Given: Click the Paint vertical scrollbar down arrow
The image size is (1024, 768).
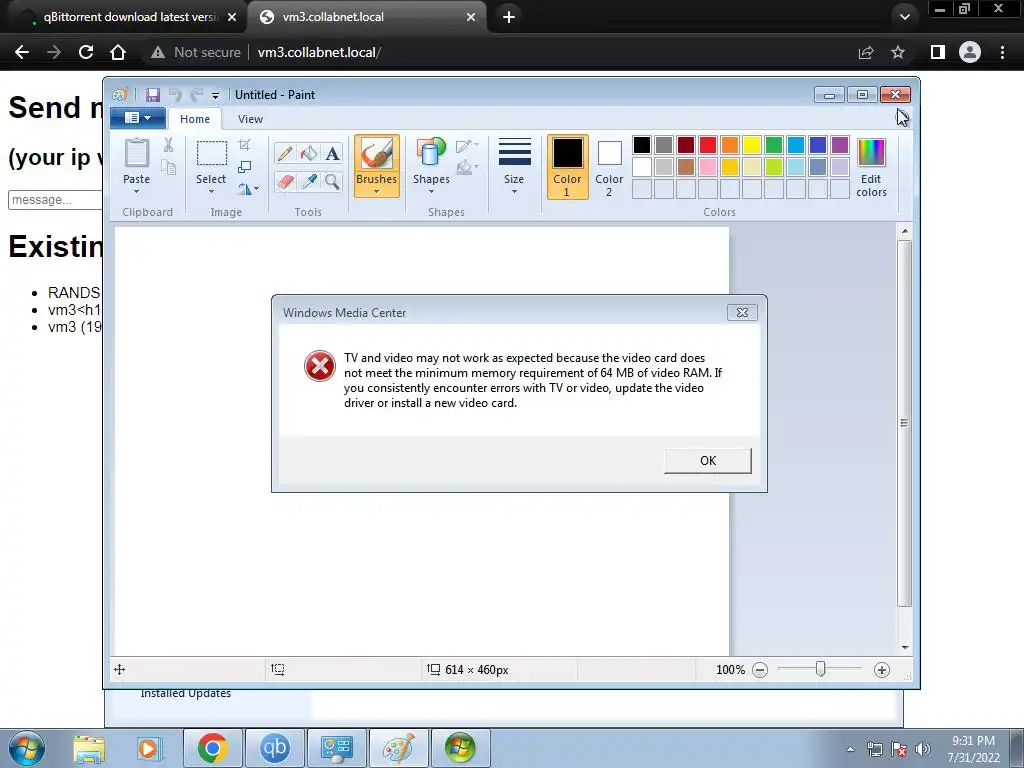Looking at the screenshot, I should [904, 647].
